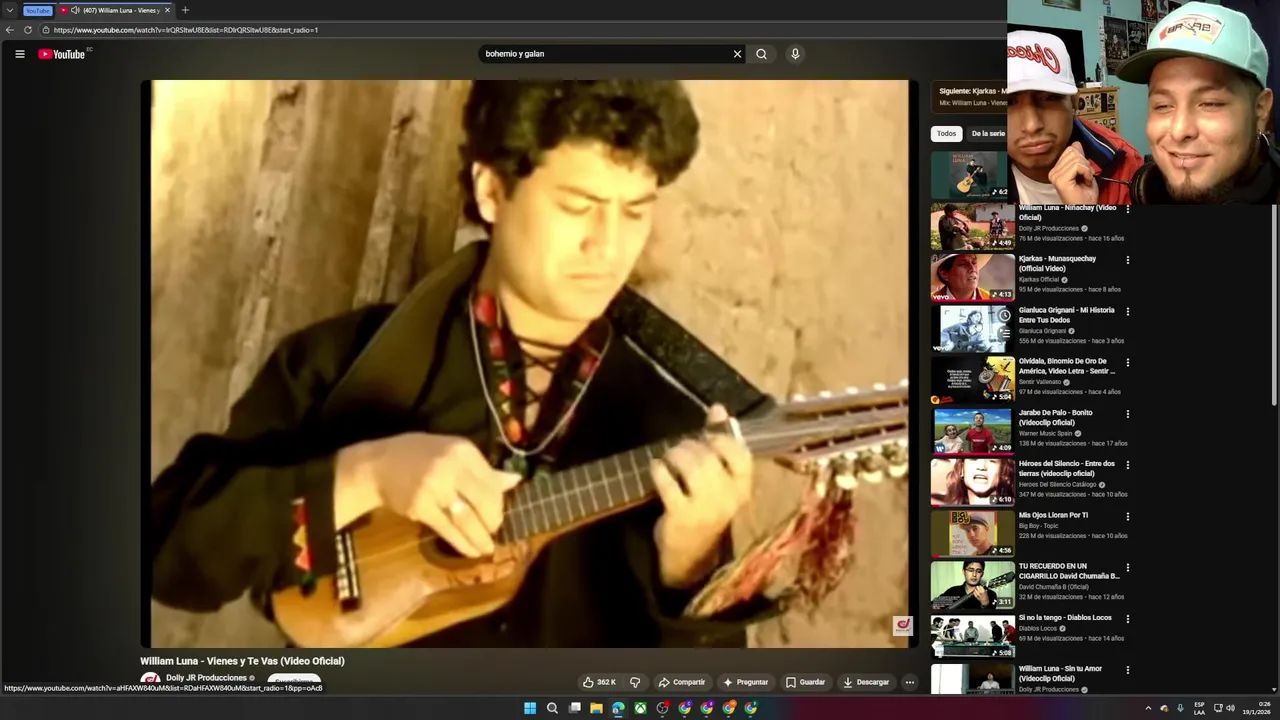Open 'Si no la tengo - Diablos Locos' title
The width and height of the screenshot is (1280, 720).
[1065, 618]
